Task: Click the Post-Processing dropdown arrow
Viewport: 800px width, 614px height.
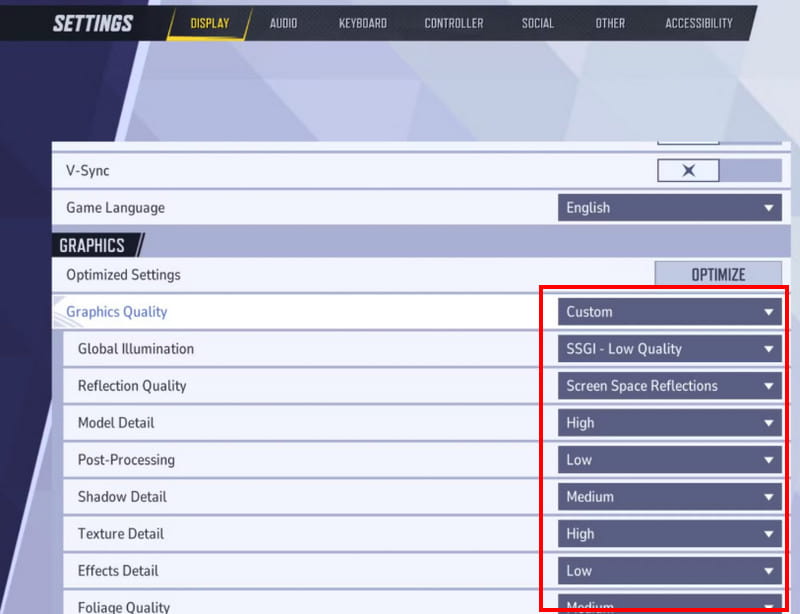Action: (768, 460)
